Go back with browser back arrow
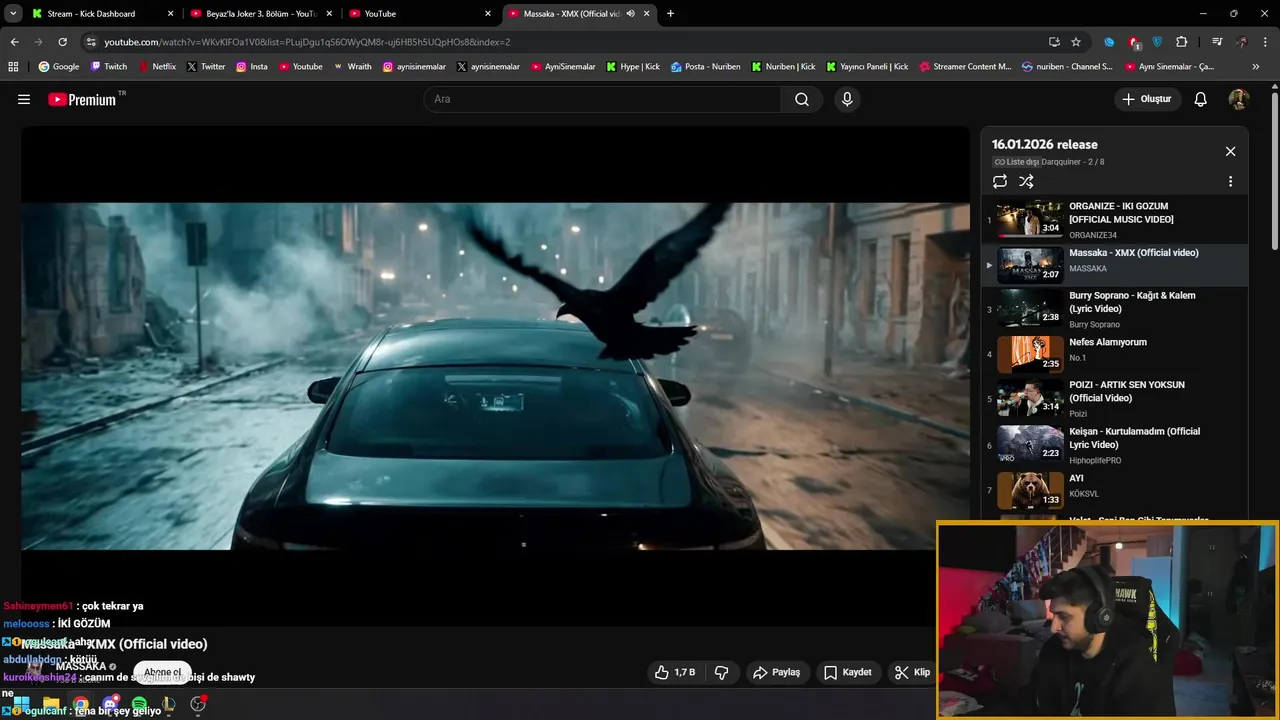The height and width of the screenshot is (720, 1280). coord(14,42)
